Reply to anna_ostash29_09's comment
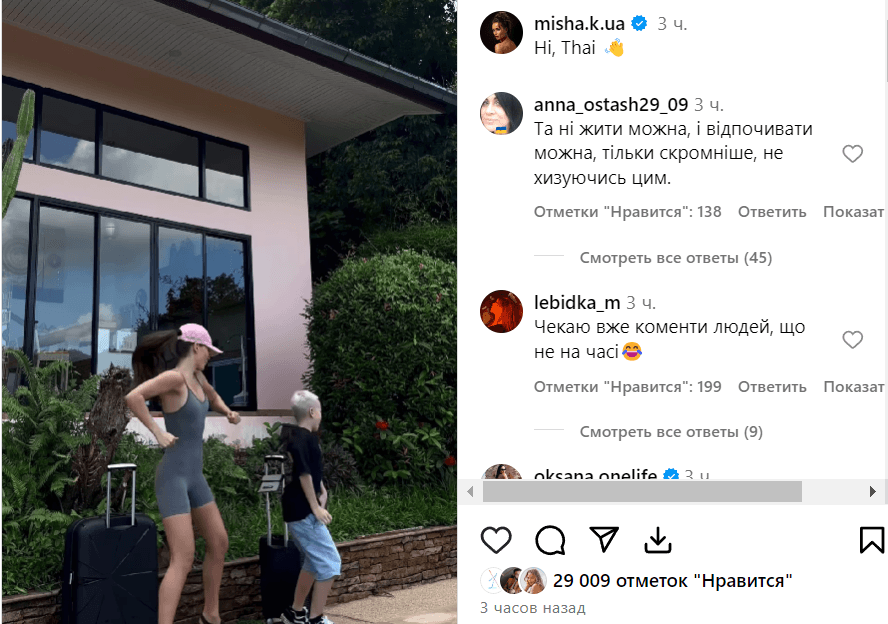Viewport: 888px width, 624px height. (772, 212)
